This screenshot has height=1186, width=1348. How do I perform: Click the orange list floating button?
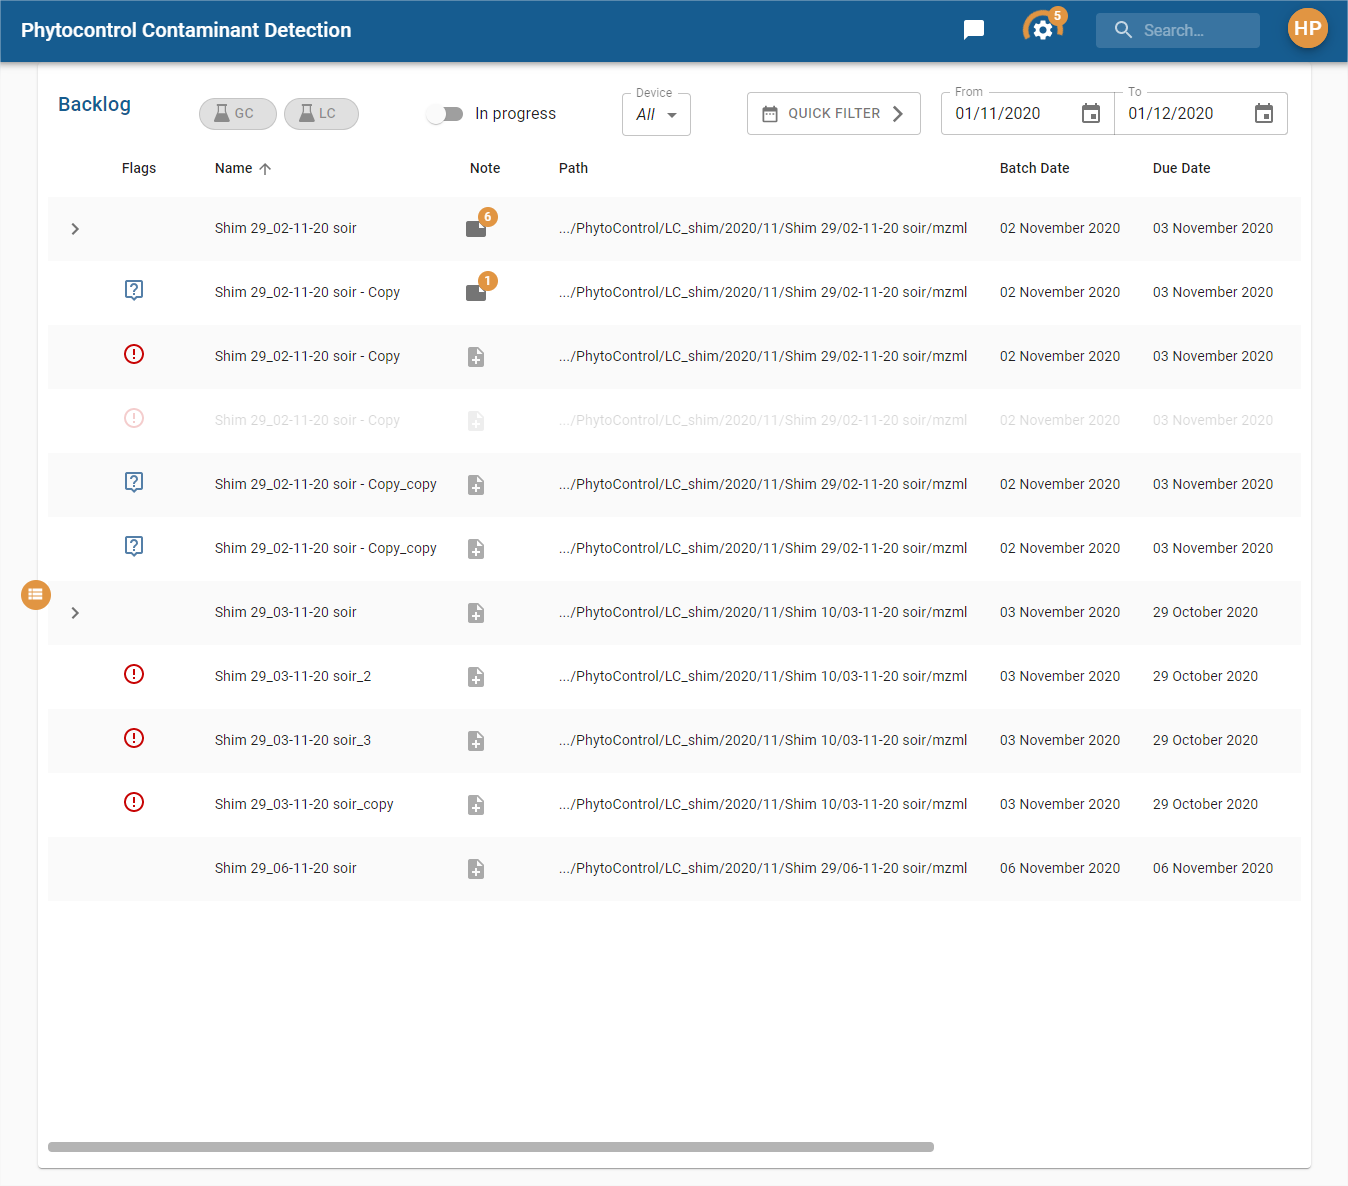tap(36, 594)
